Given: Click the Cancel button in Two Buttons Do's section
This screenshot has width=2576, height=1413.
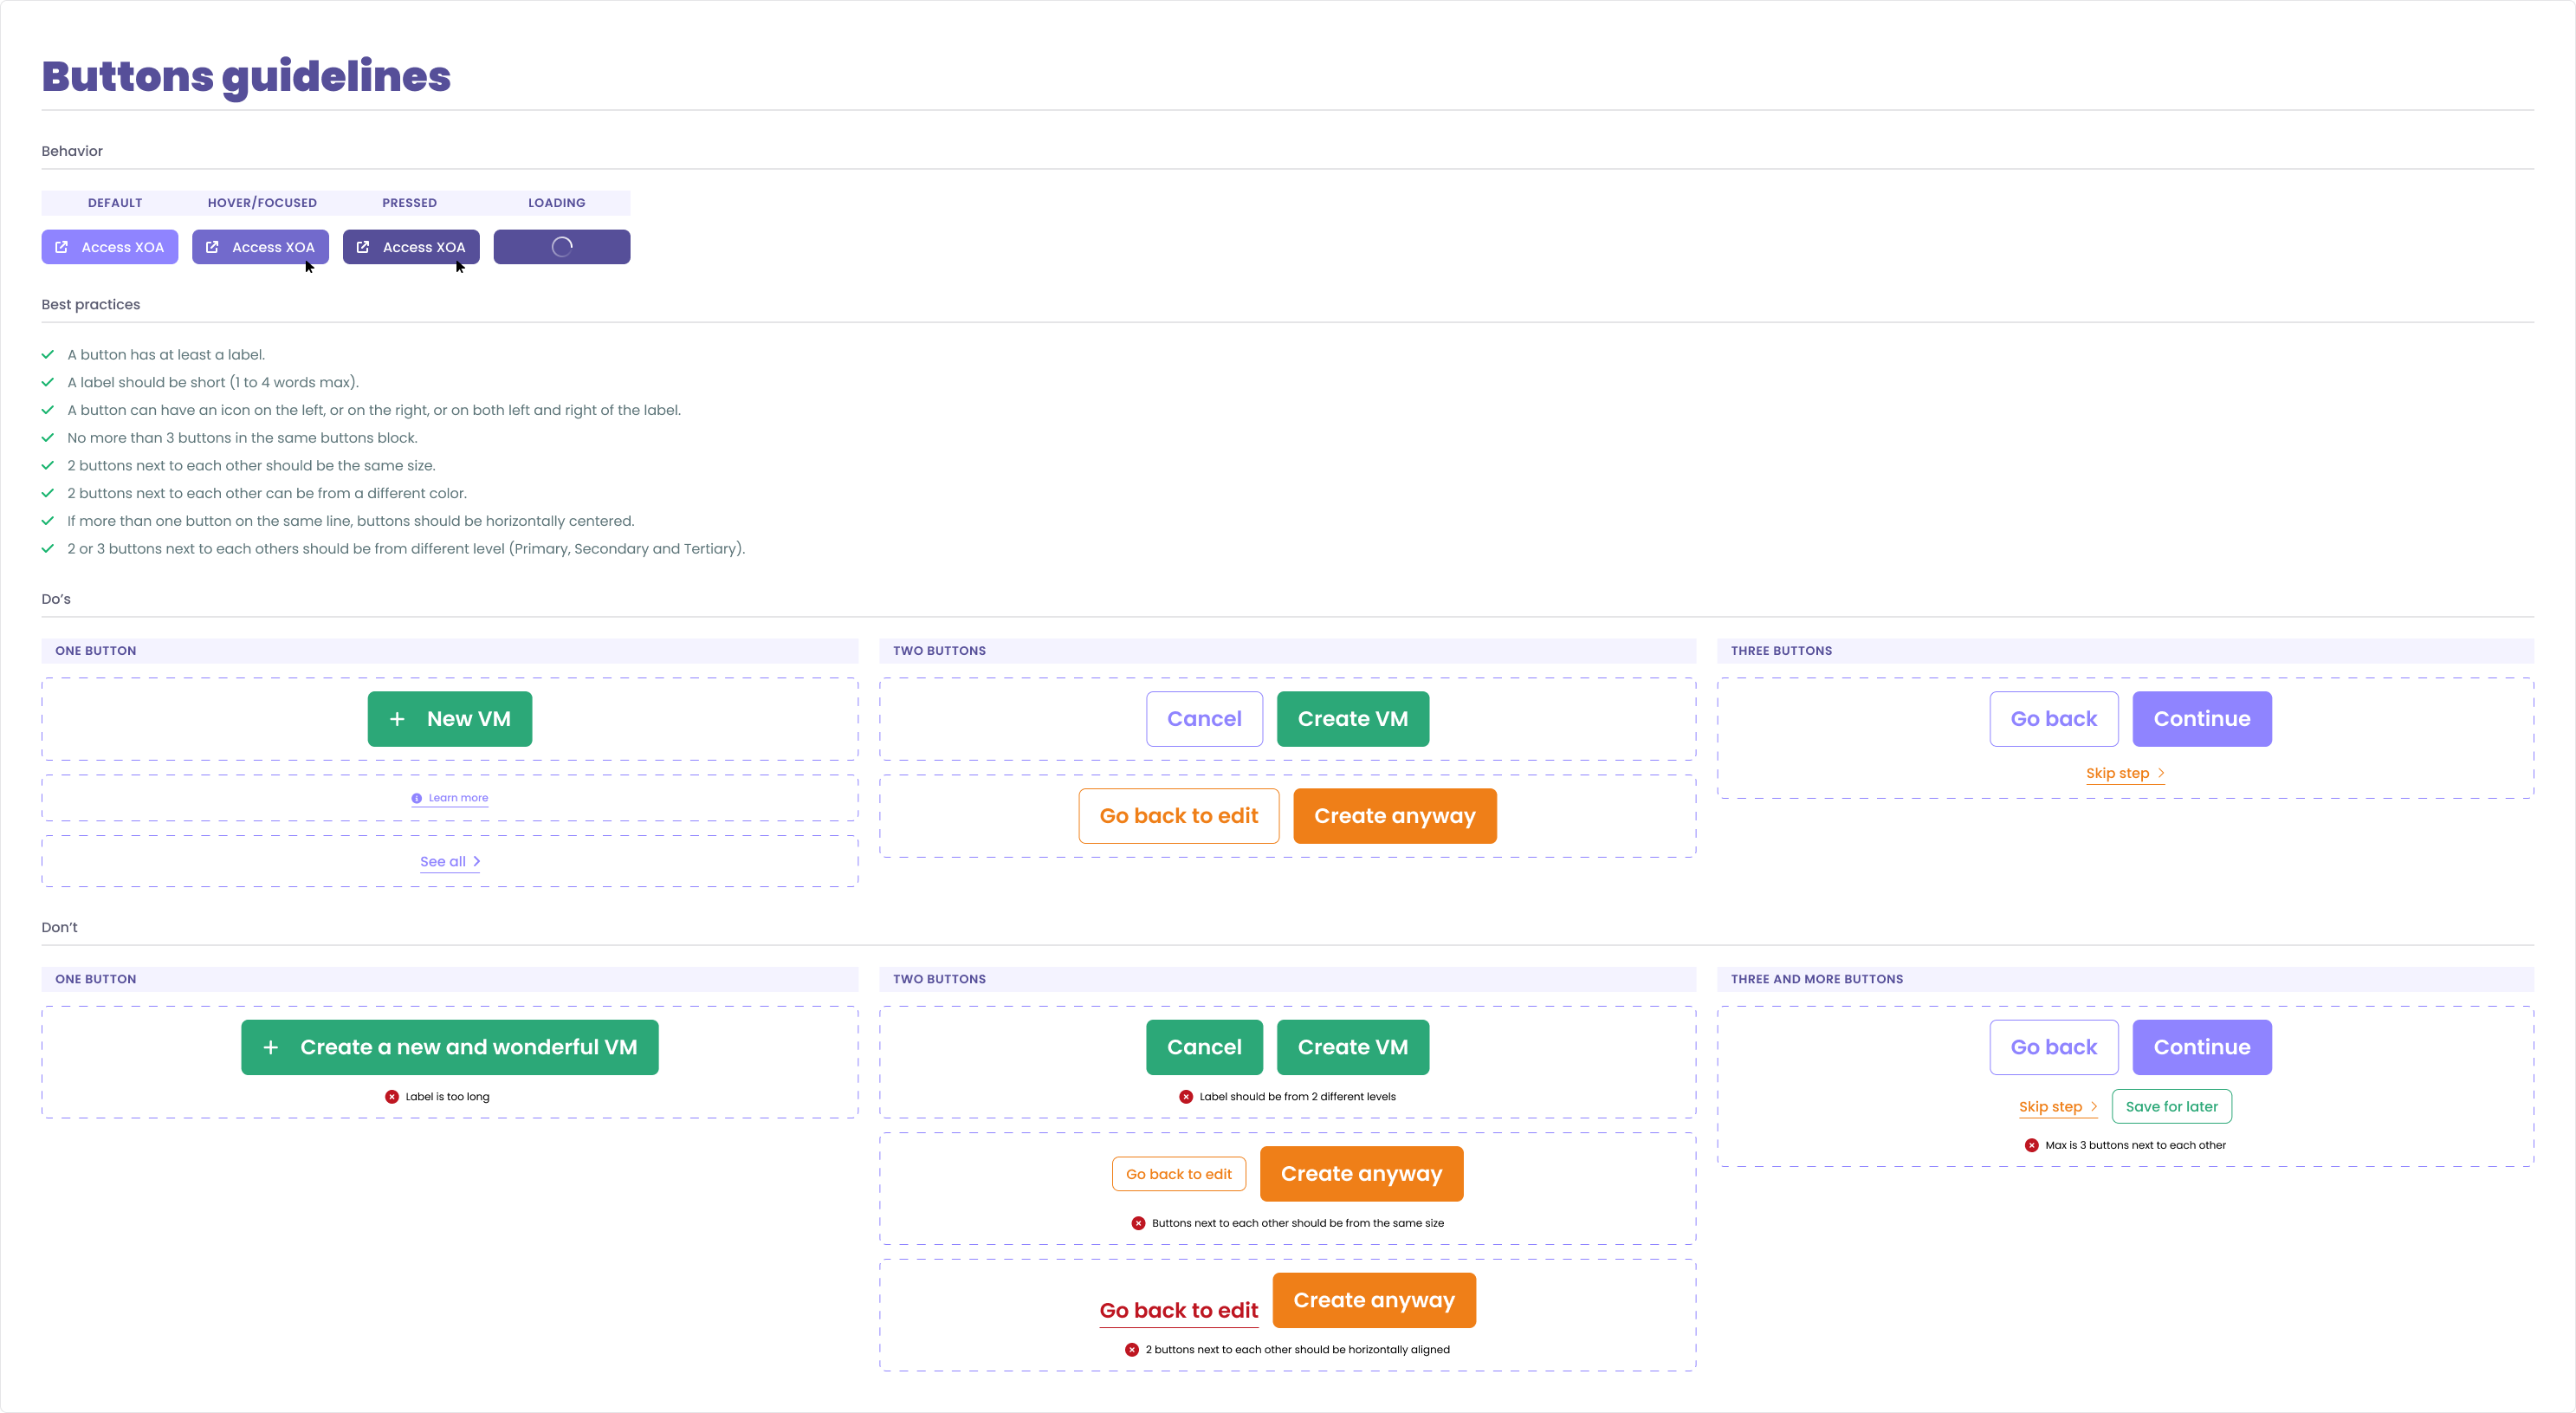Looking at the screenshot, I should tap(1206, 717).
